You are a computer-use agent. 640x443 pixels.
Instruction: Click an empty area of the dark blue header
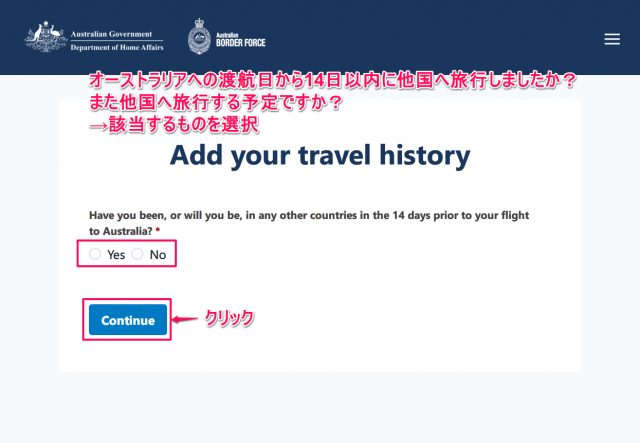coord(429,37)
